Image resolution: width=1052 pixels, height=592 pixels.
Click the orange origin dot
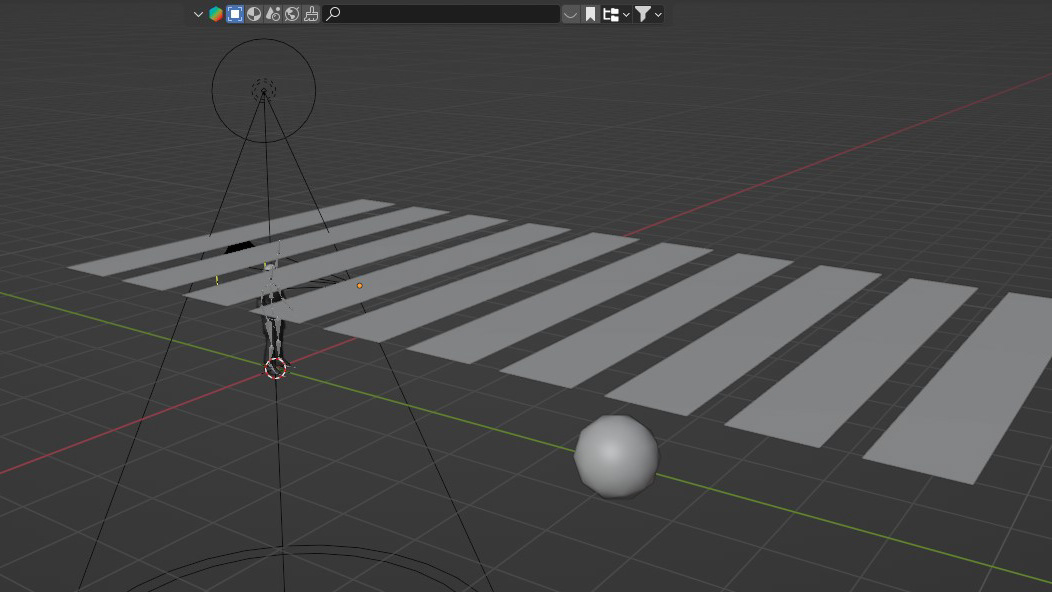click(x=360, y=286)
